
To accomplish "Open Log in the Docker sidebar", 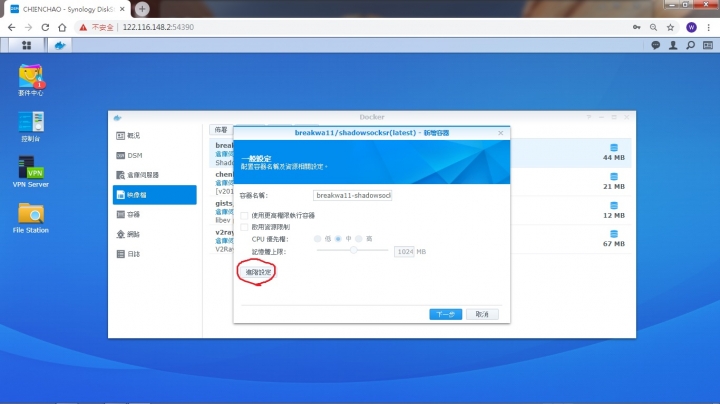I will [154, 254].
